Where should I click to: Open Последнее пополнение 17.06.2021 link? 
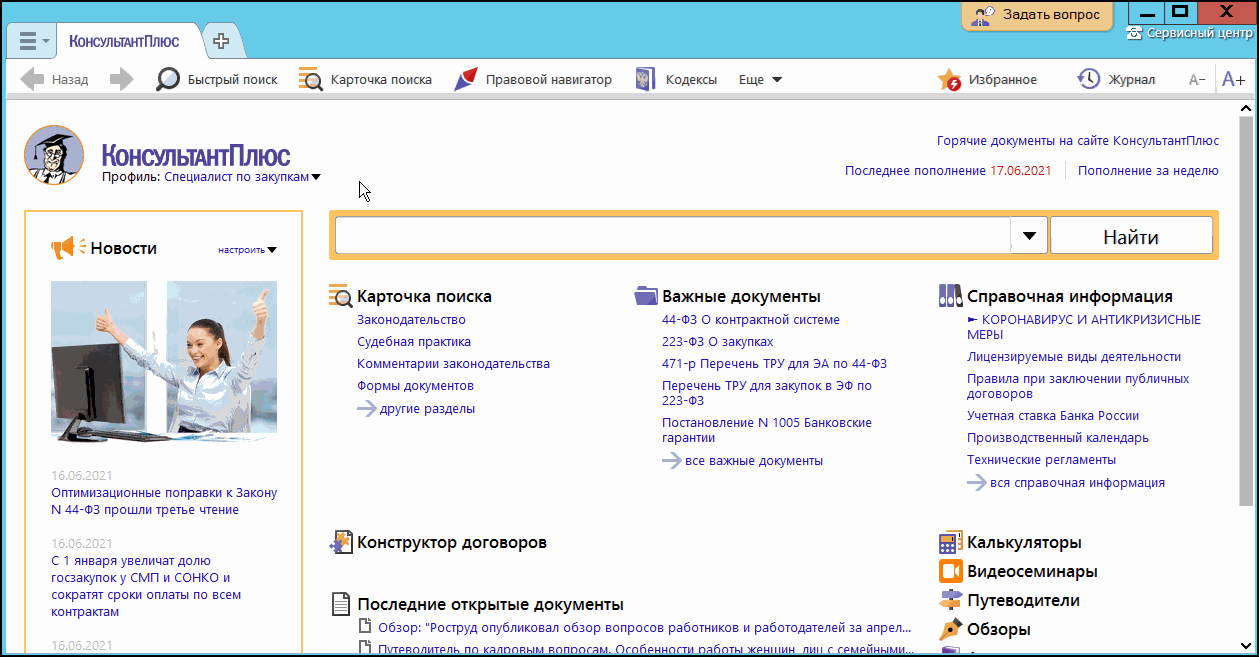[x=948, y=171]
